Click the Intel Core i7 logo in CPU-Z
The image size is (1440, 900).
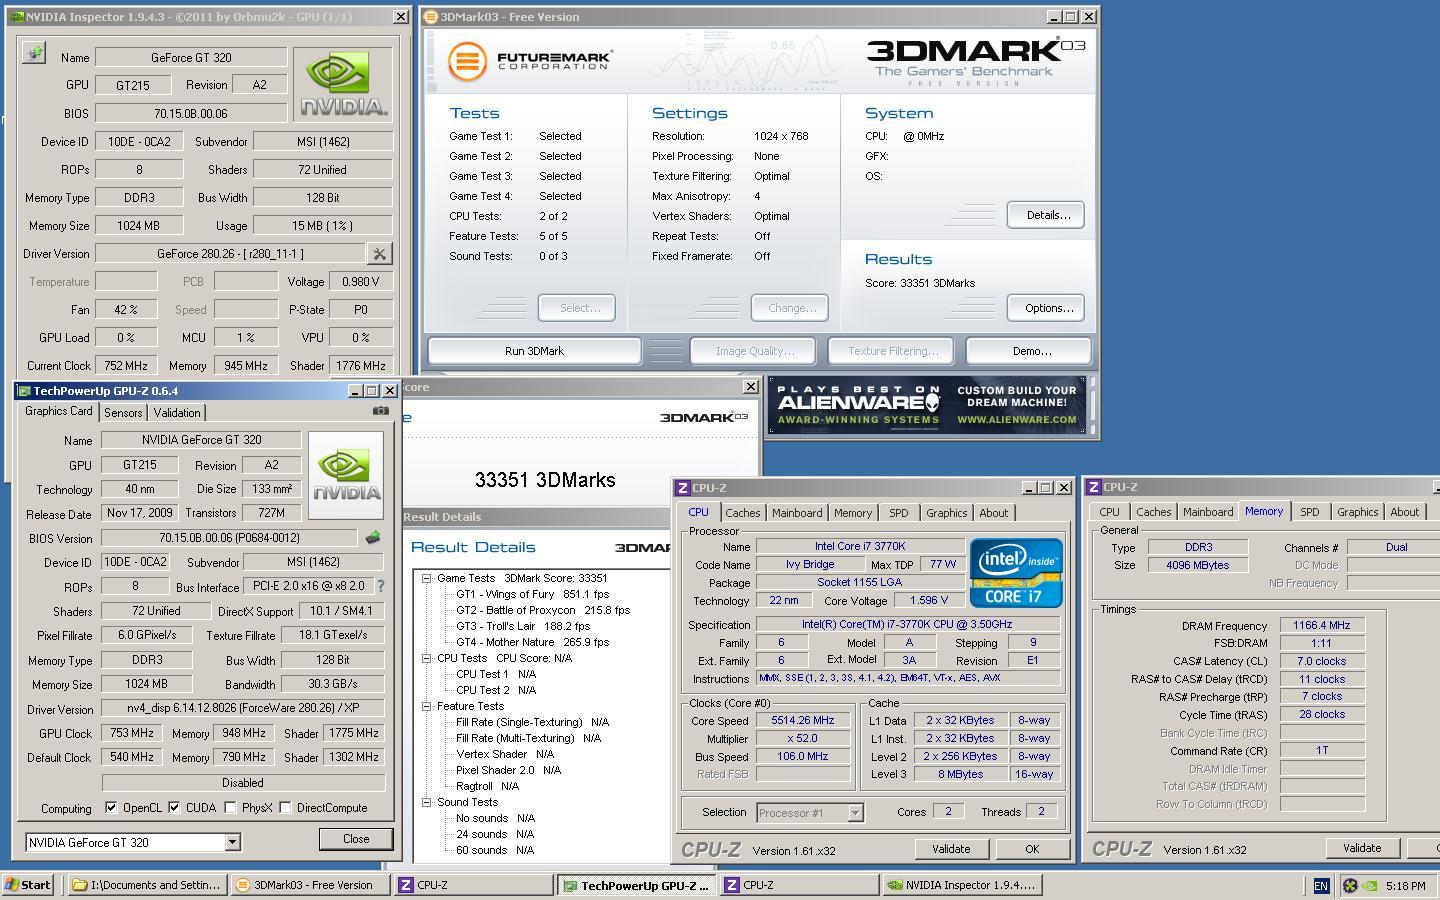1016,573
